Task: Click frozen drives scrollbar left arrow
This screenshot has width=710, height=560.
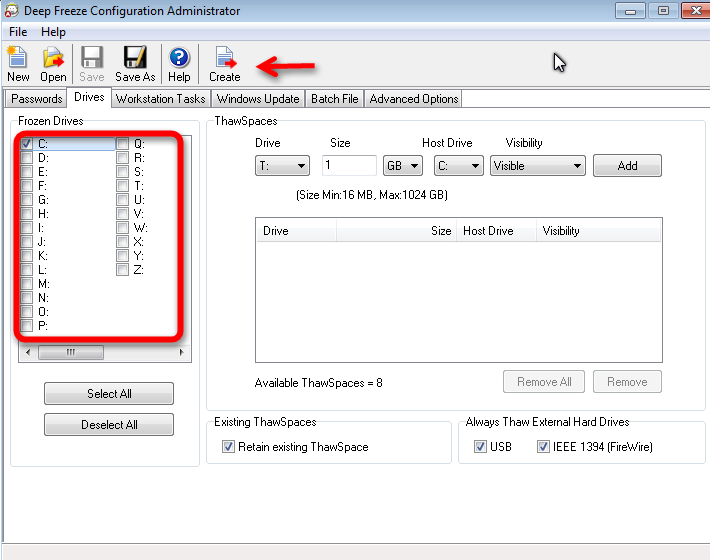Action: (28, 352)
